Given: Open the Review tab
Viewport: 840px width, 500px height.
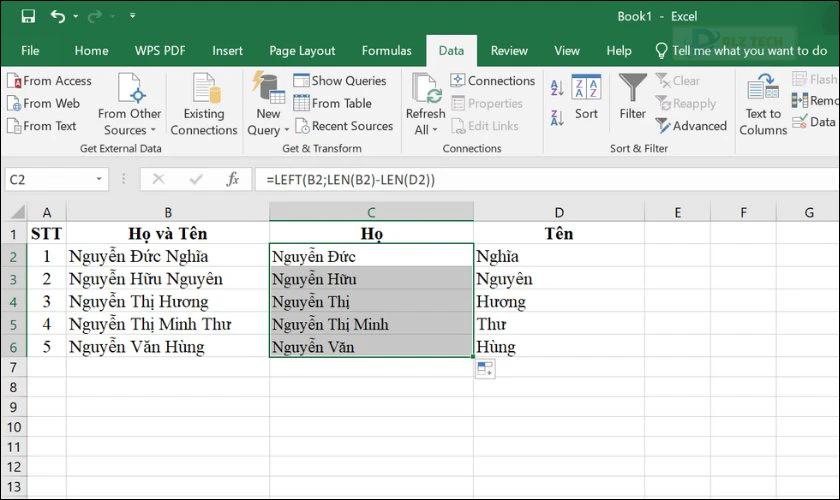Looking at the screenshot, I should 509,51.
